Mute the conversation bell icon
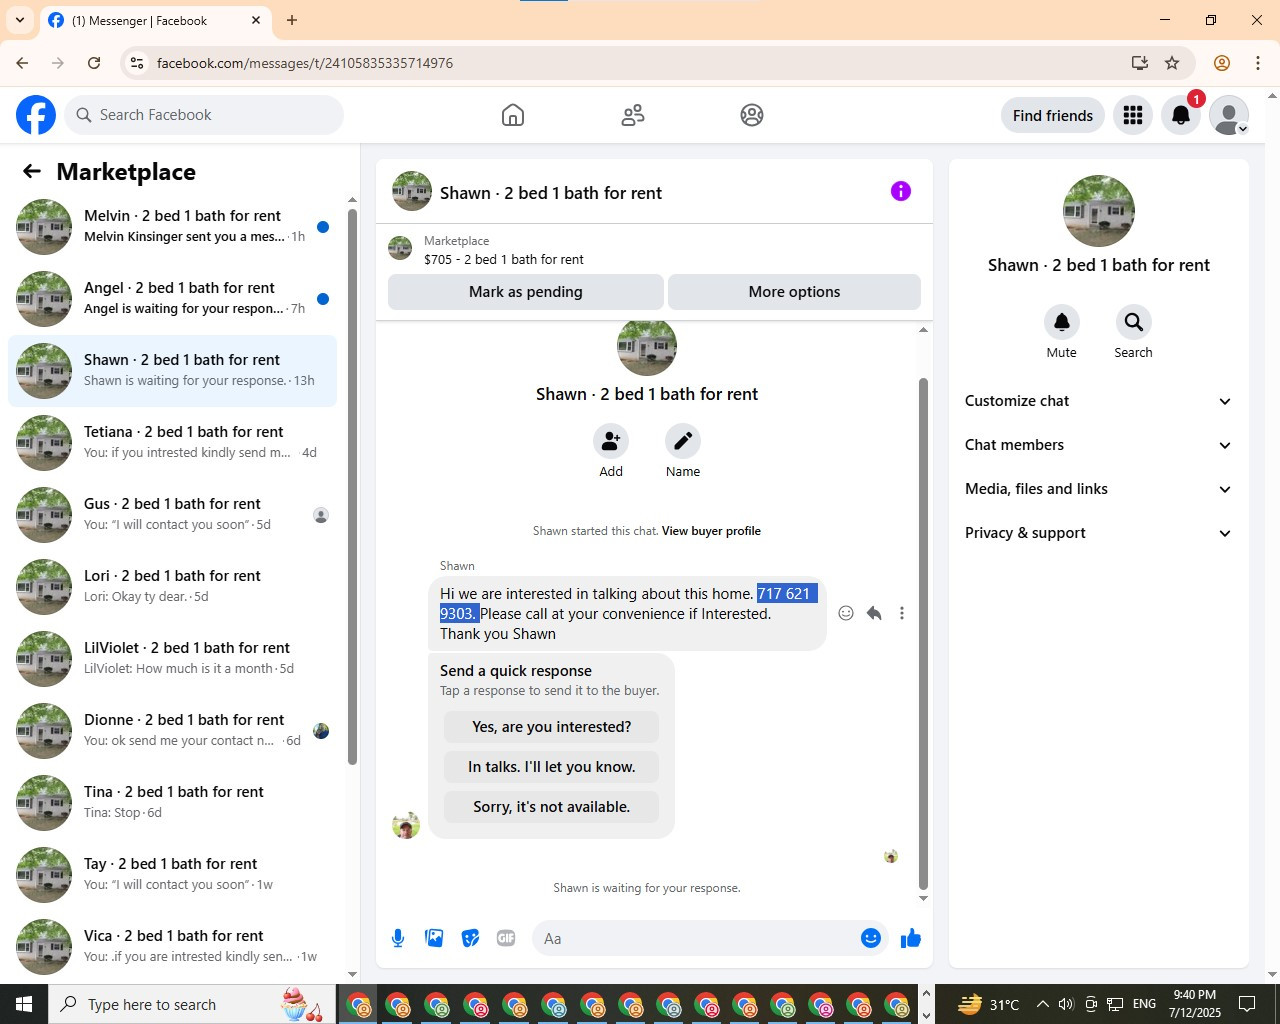This screenshot has height=1024, width=1280. [1062, 322]
